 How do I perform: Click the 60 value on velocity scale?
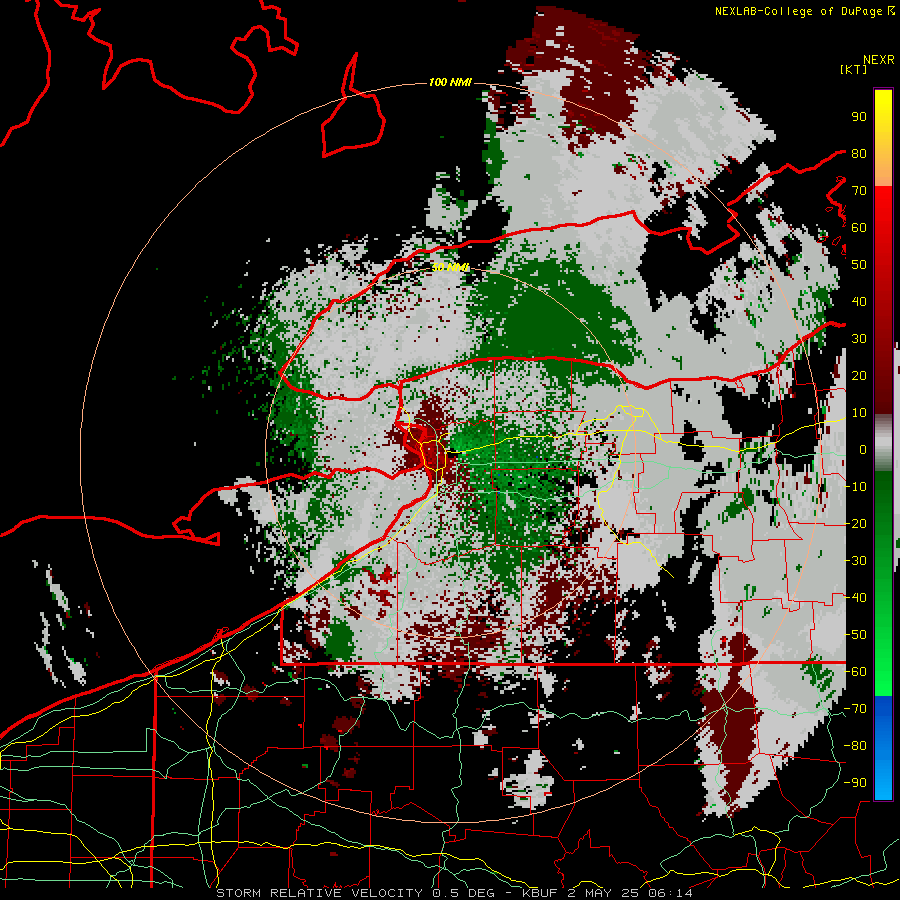tap(859, 227)
